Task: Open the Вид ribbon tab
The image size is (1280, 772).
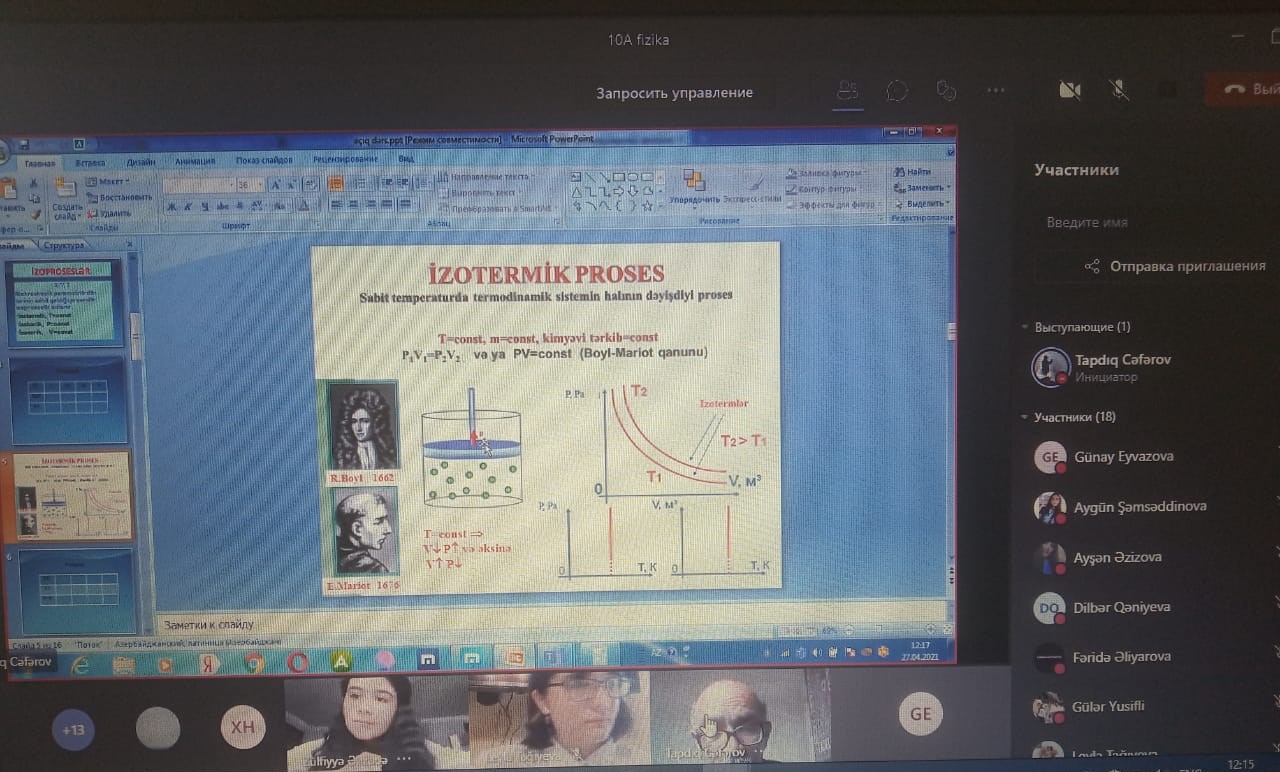Action: click(406, 158)
